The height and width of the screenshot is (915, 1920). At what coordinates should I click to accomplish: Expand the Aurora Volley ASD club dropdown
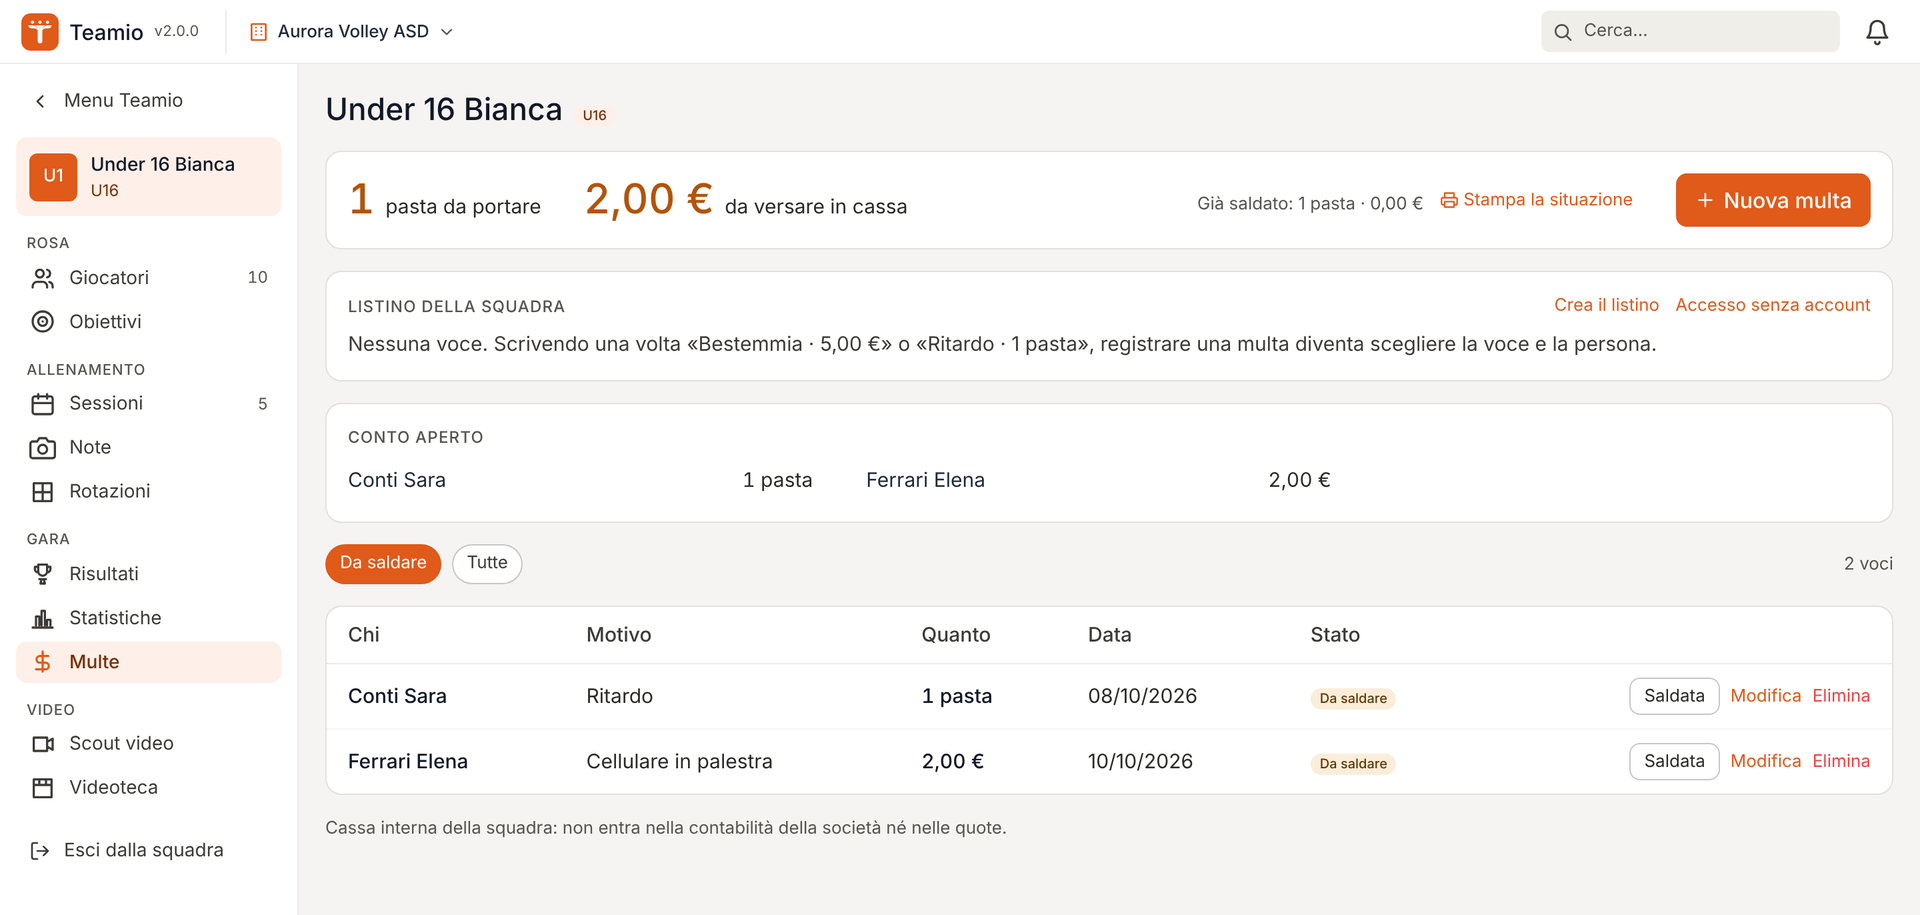(x=351, y=32)
